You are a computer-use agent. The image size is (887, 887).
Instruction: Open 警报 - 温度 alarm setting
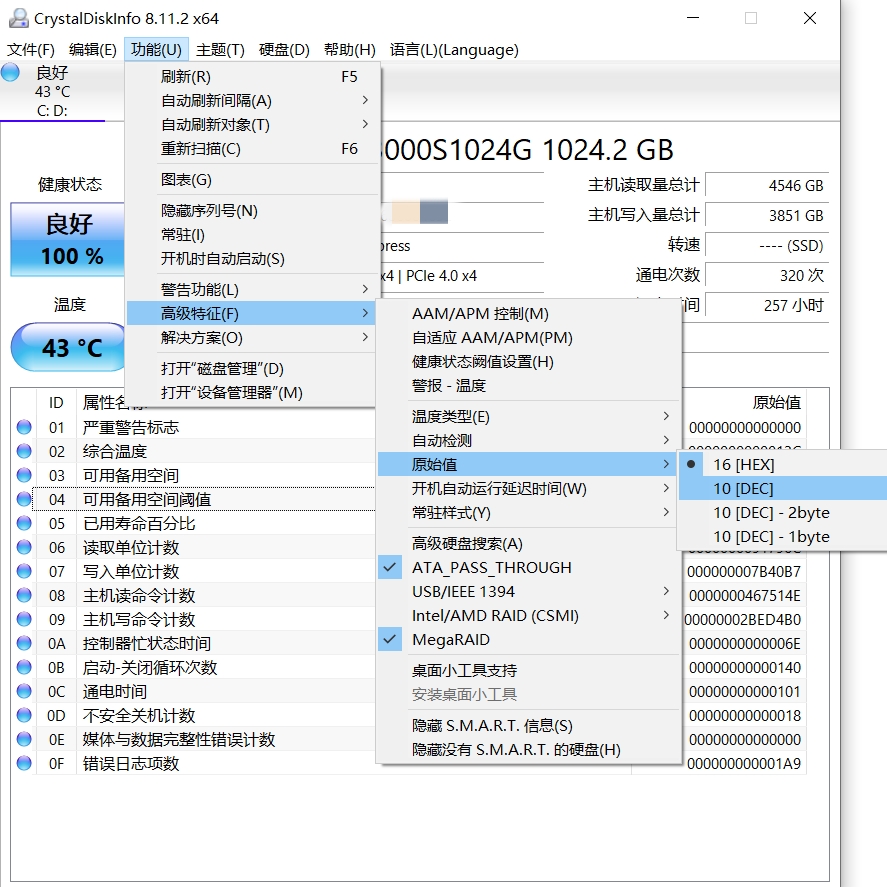point(528,386)
